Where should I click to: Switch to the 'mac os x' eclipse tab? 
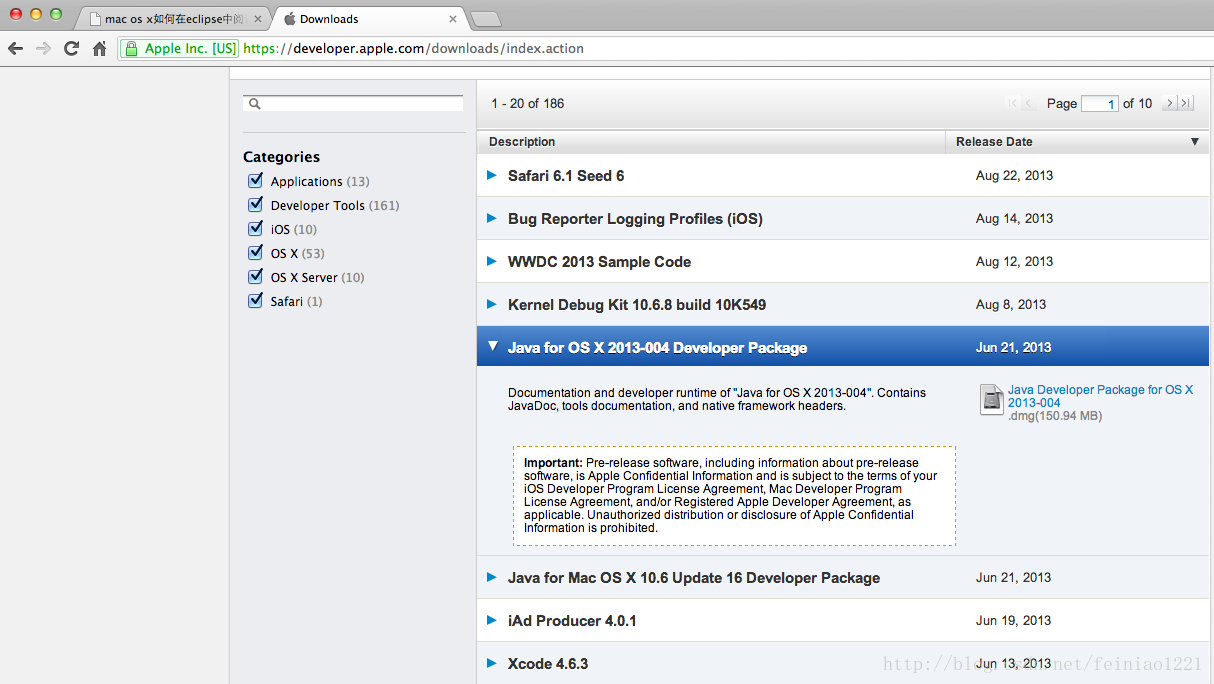click(172, 19)
